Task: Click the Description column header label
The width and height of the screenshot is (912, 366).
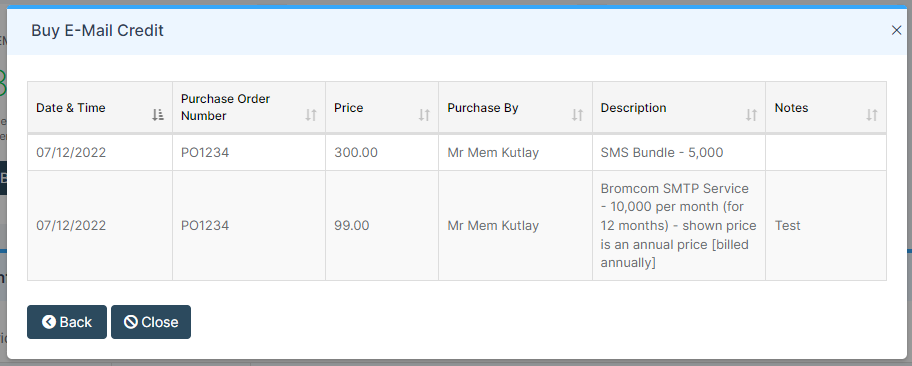Action: (x=633, y=108)
